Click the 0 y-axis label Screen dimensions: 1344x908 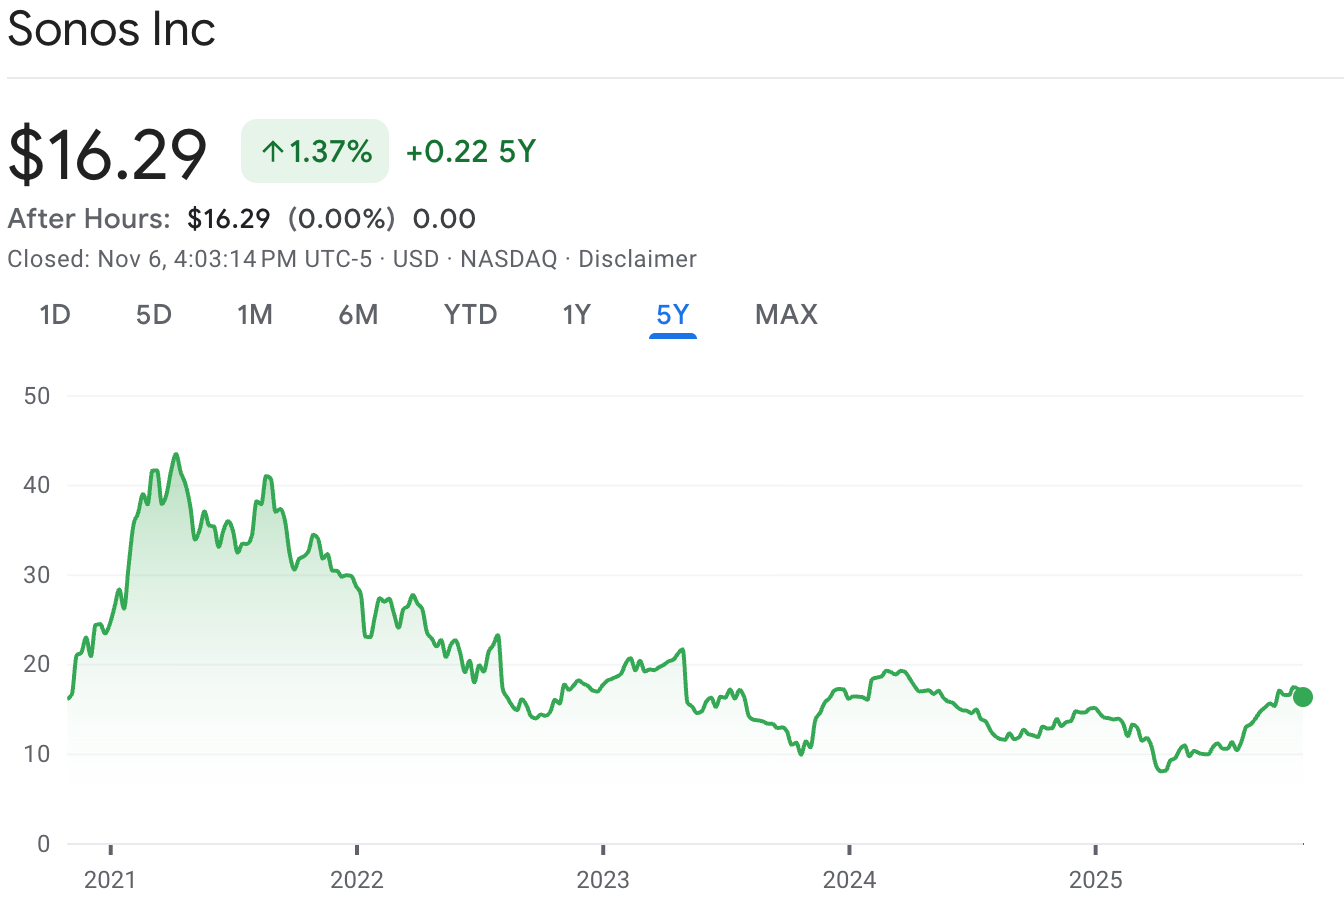[x=43, y=844]
